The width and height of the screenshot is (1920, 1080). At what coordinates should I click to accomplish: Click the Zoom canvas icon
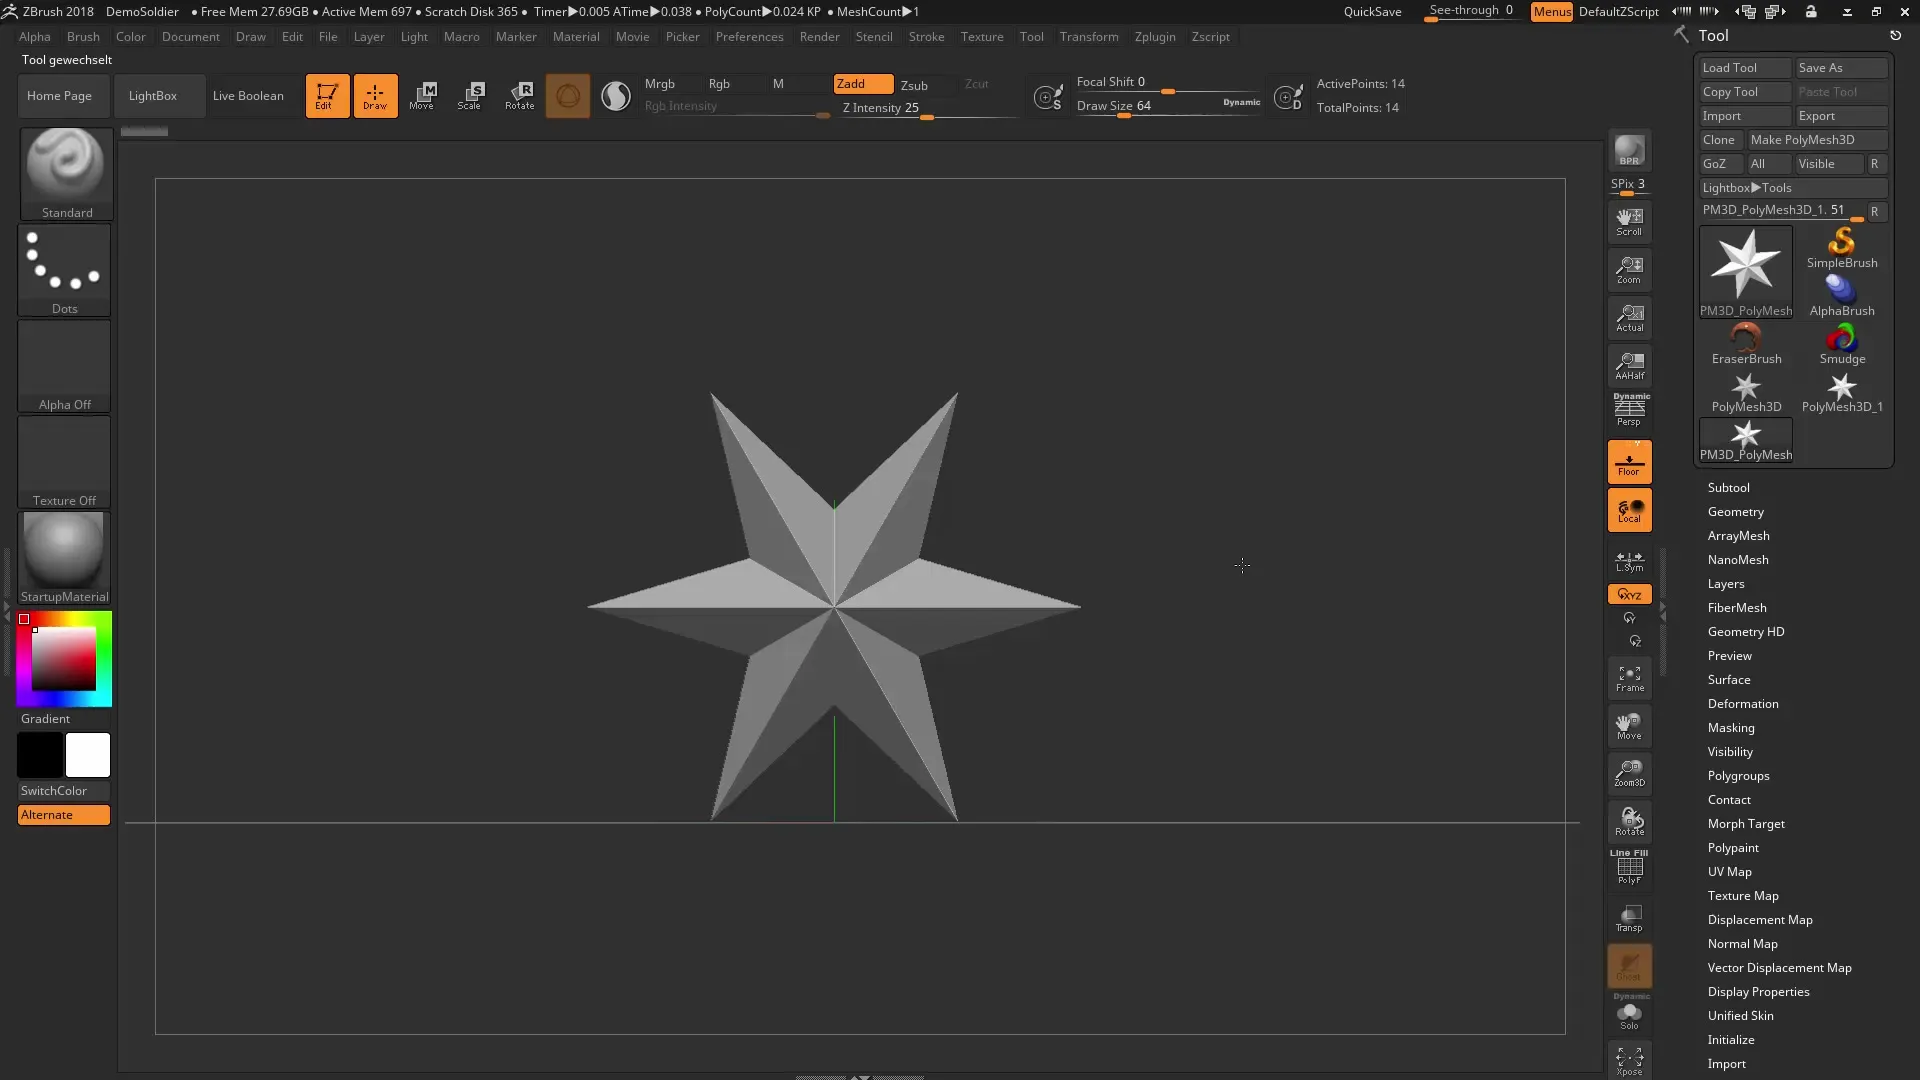[x=1629, y=270]
